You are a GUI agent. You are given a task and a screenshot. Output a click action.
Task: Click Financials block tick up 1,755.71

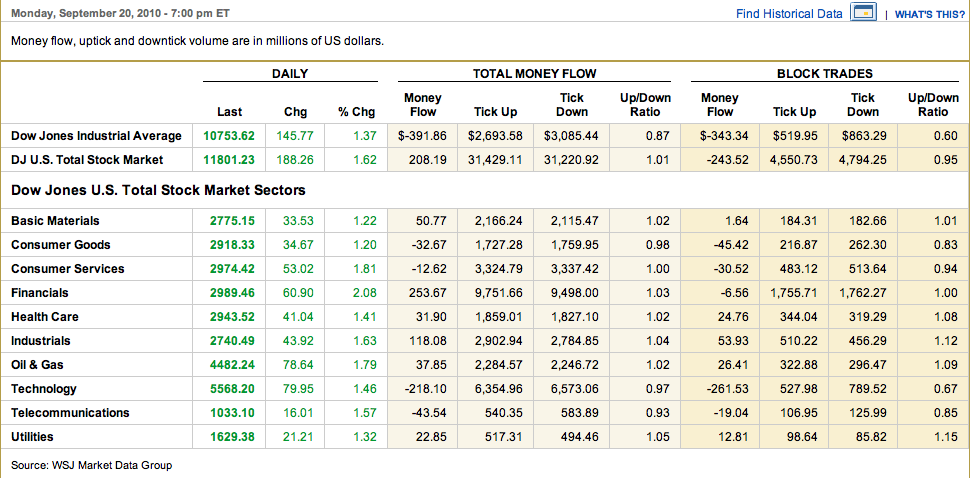[794, 292]
